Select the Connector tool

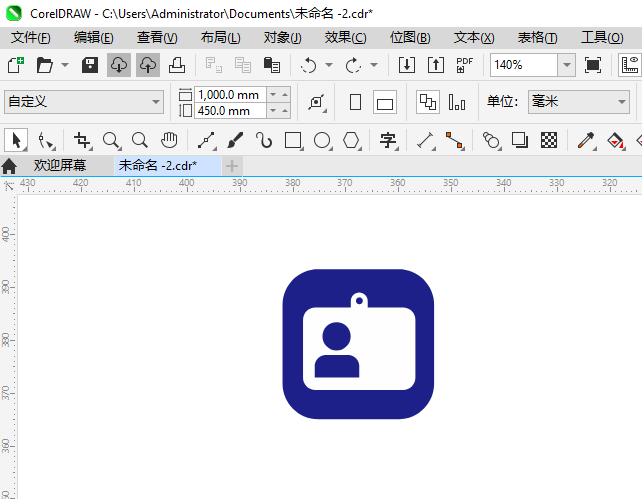tap(454, 140)
